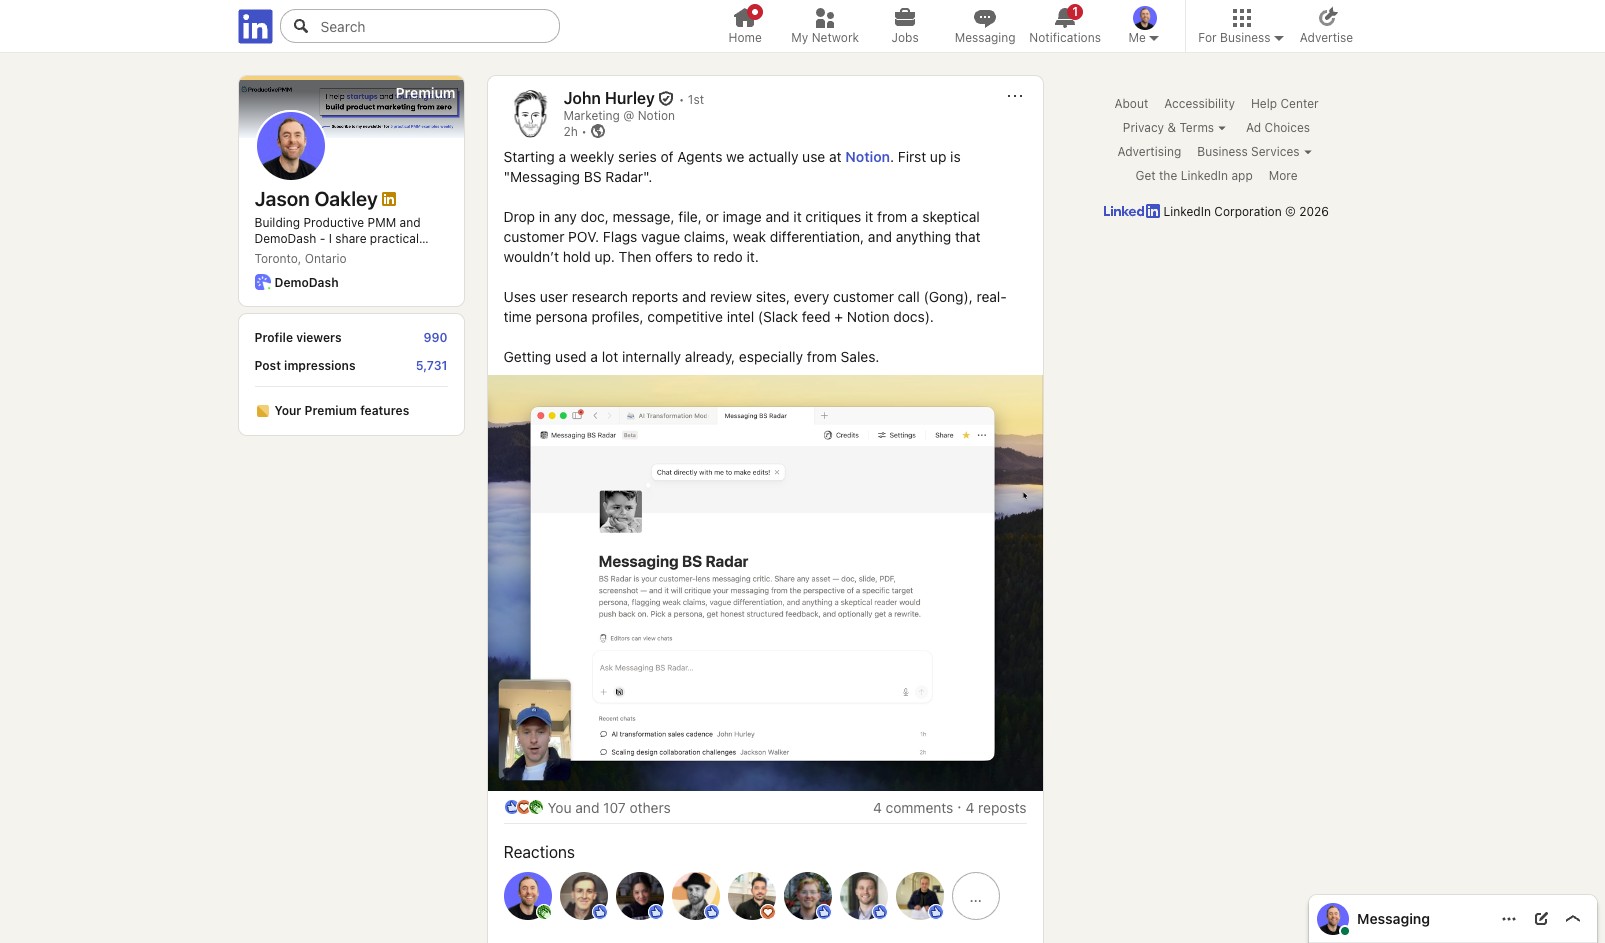The image size is (1605, 943).
Task: Show the 4 comments on the post
Action: click(x=913, y=808)
